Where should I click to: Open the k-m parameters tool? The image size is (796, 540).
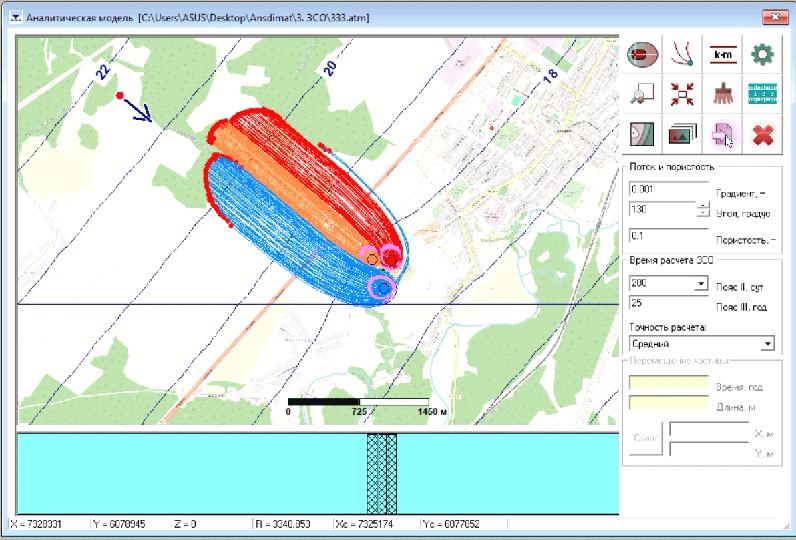click(722, 55)
